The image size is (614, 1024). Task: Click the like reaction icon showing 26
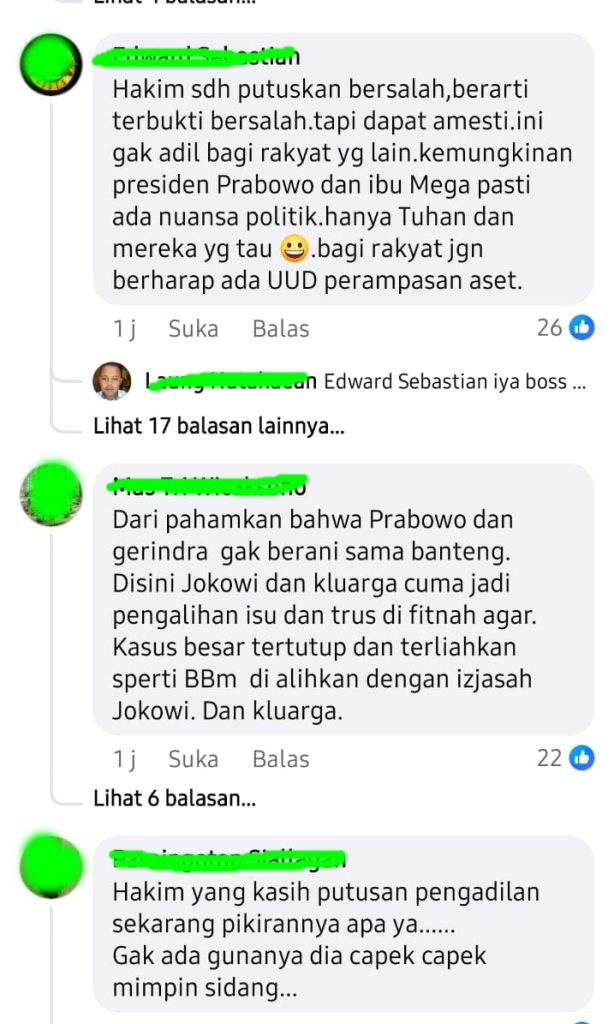click(x=581, y=327)
